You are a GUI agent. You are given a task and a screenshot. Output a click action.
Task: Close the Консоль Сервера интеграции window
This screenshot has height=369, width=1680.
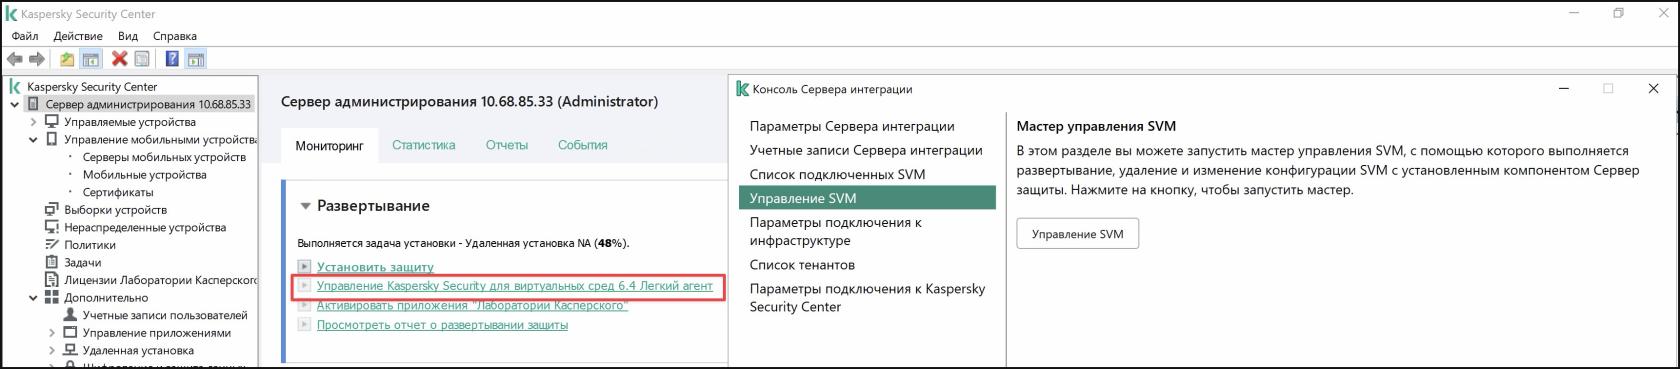click(1653, 88)
